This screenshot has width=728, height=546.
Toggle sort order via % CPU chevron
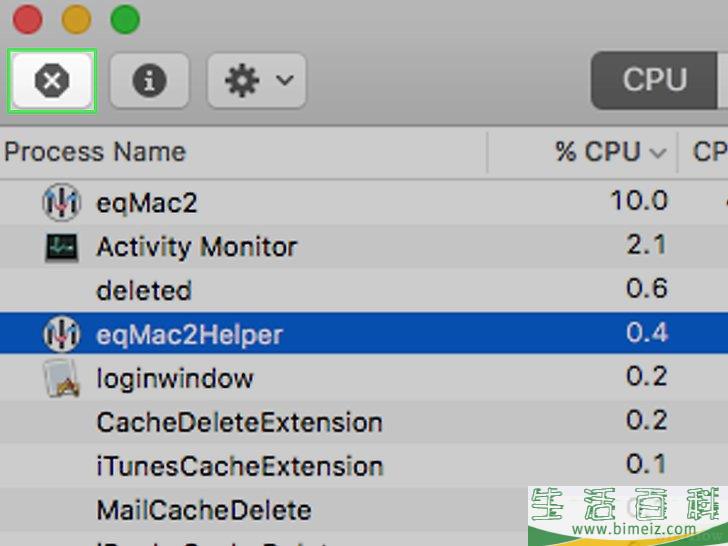pos(657,152)
